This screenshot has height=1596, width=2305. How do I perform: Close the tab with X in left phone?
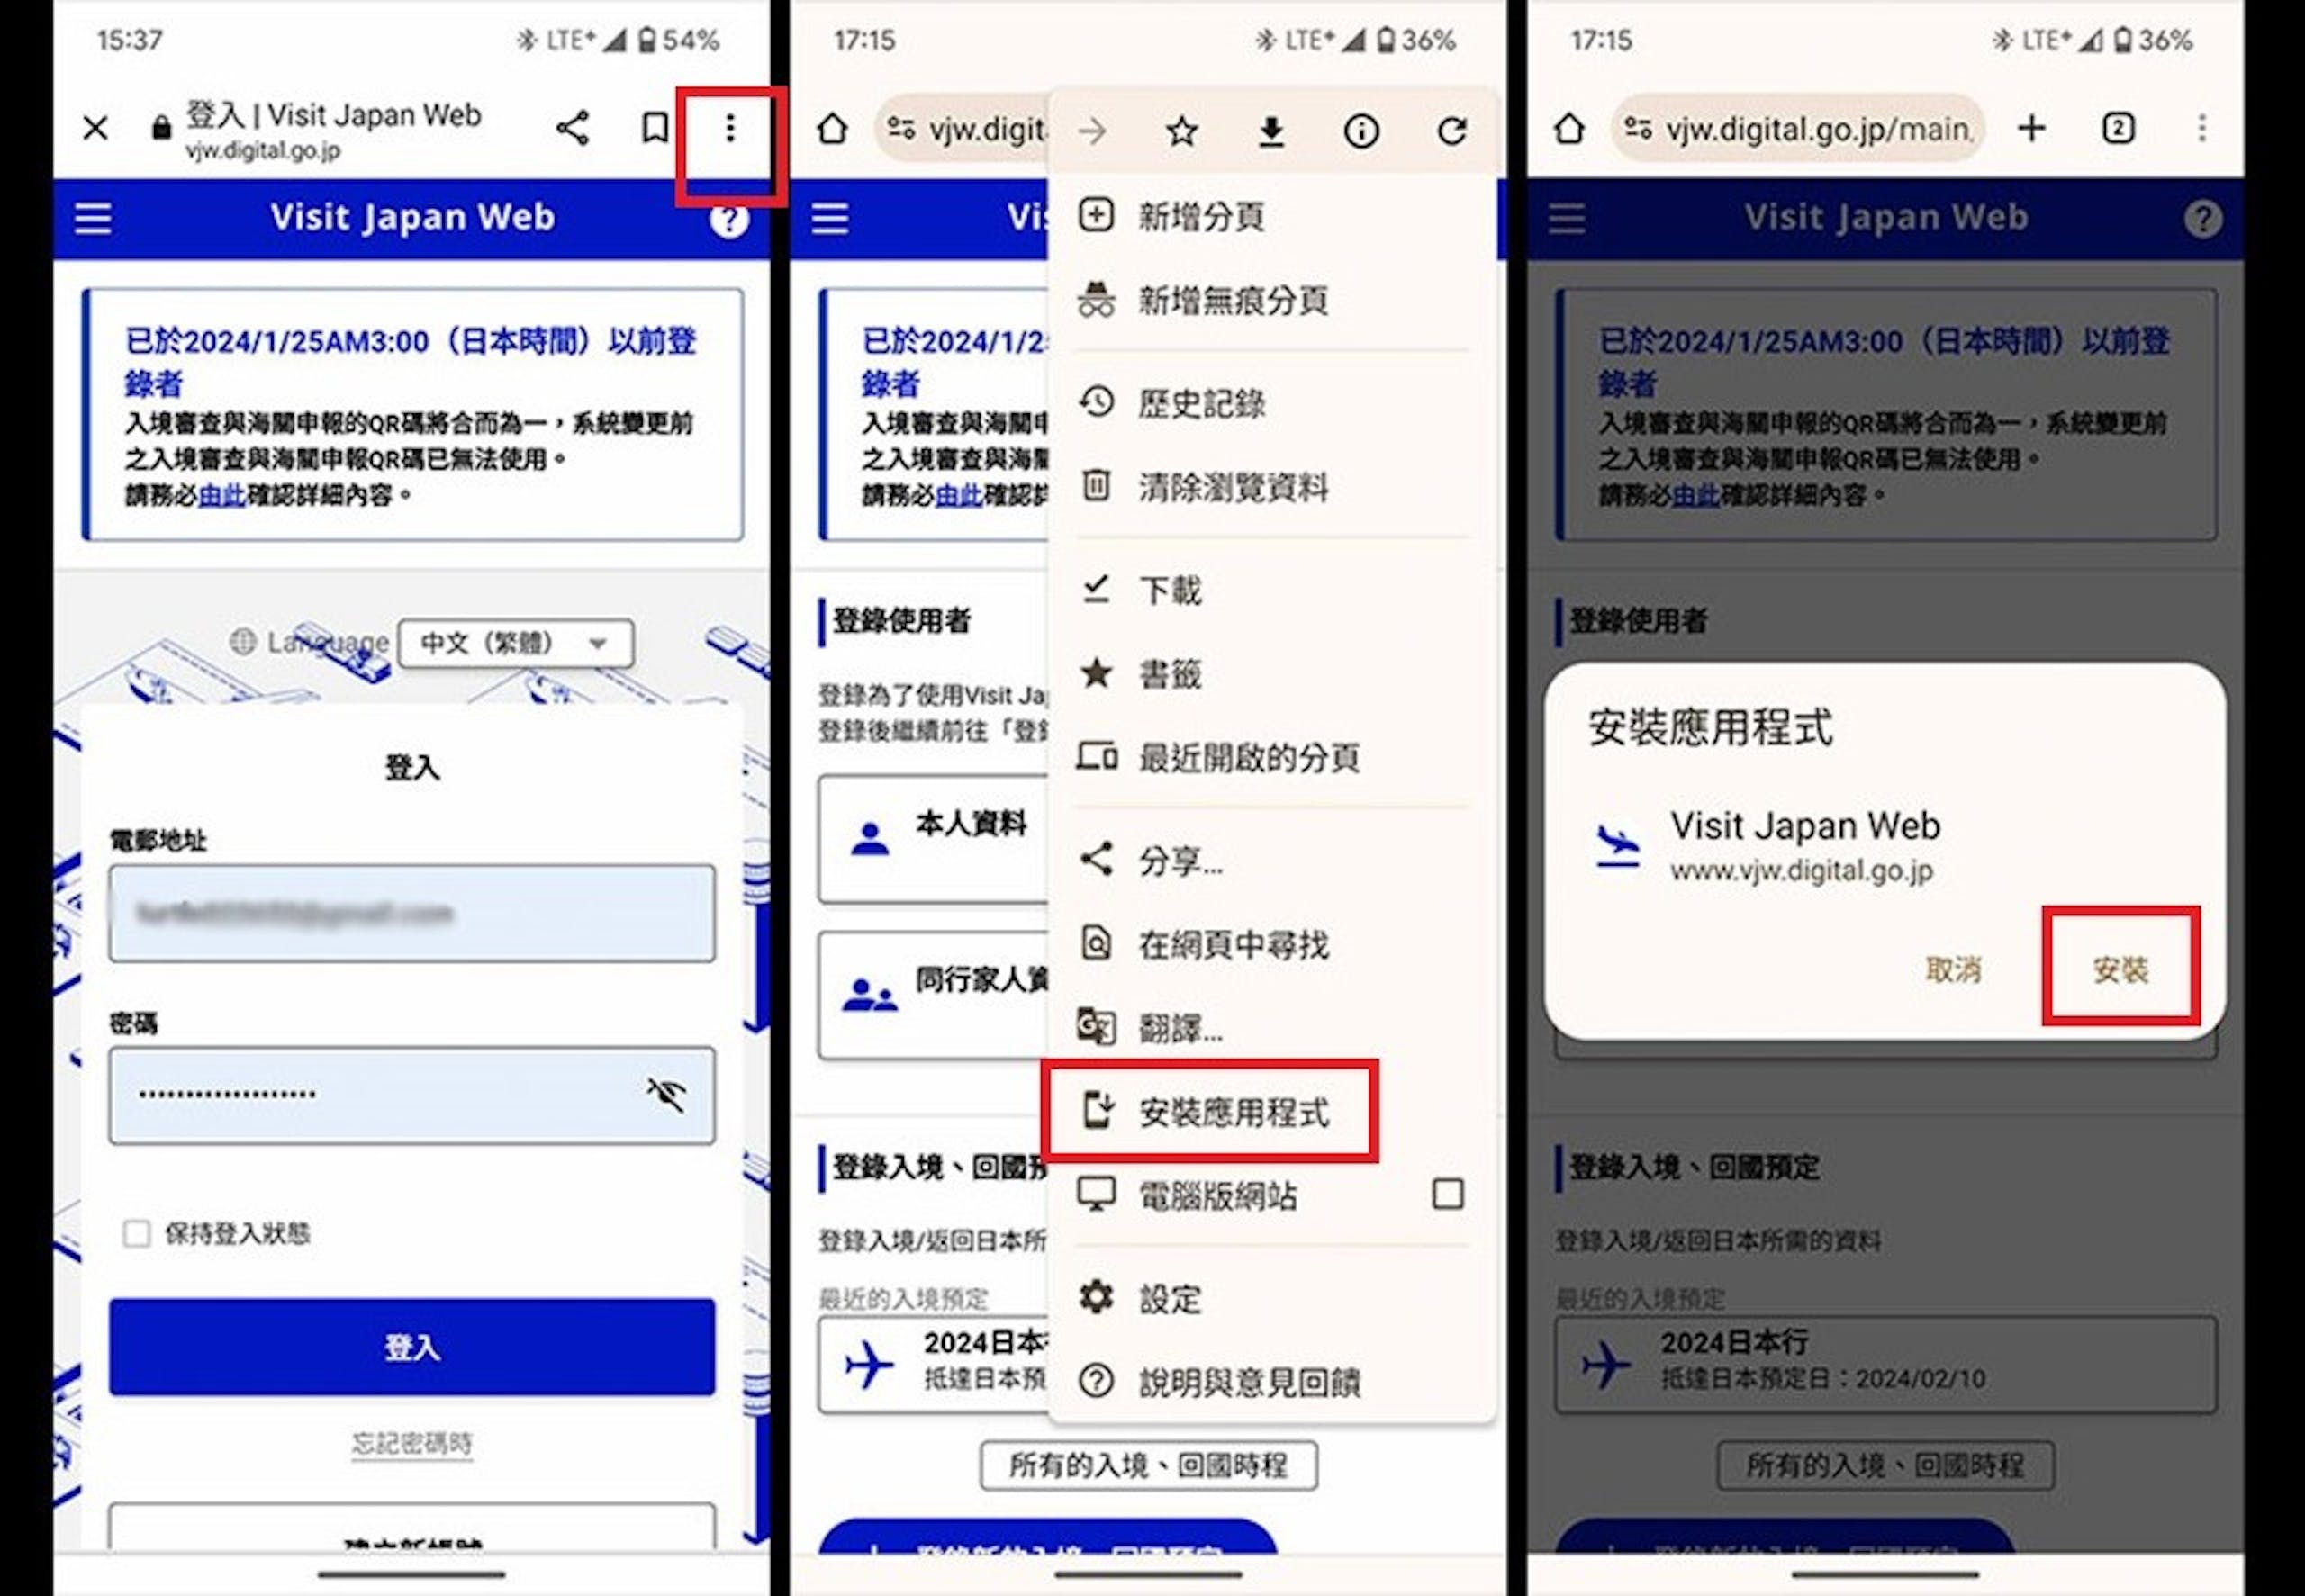96,128
